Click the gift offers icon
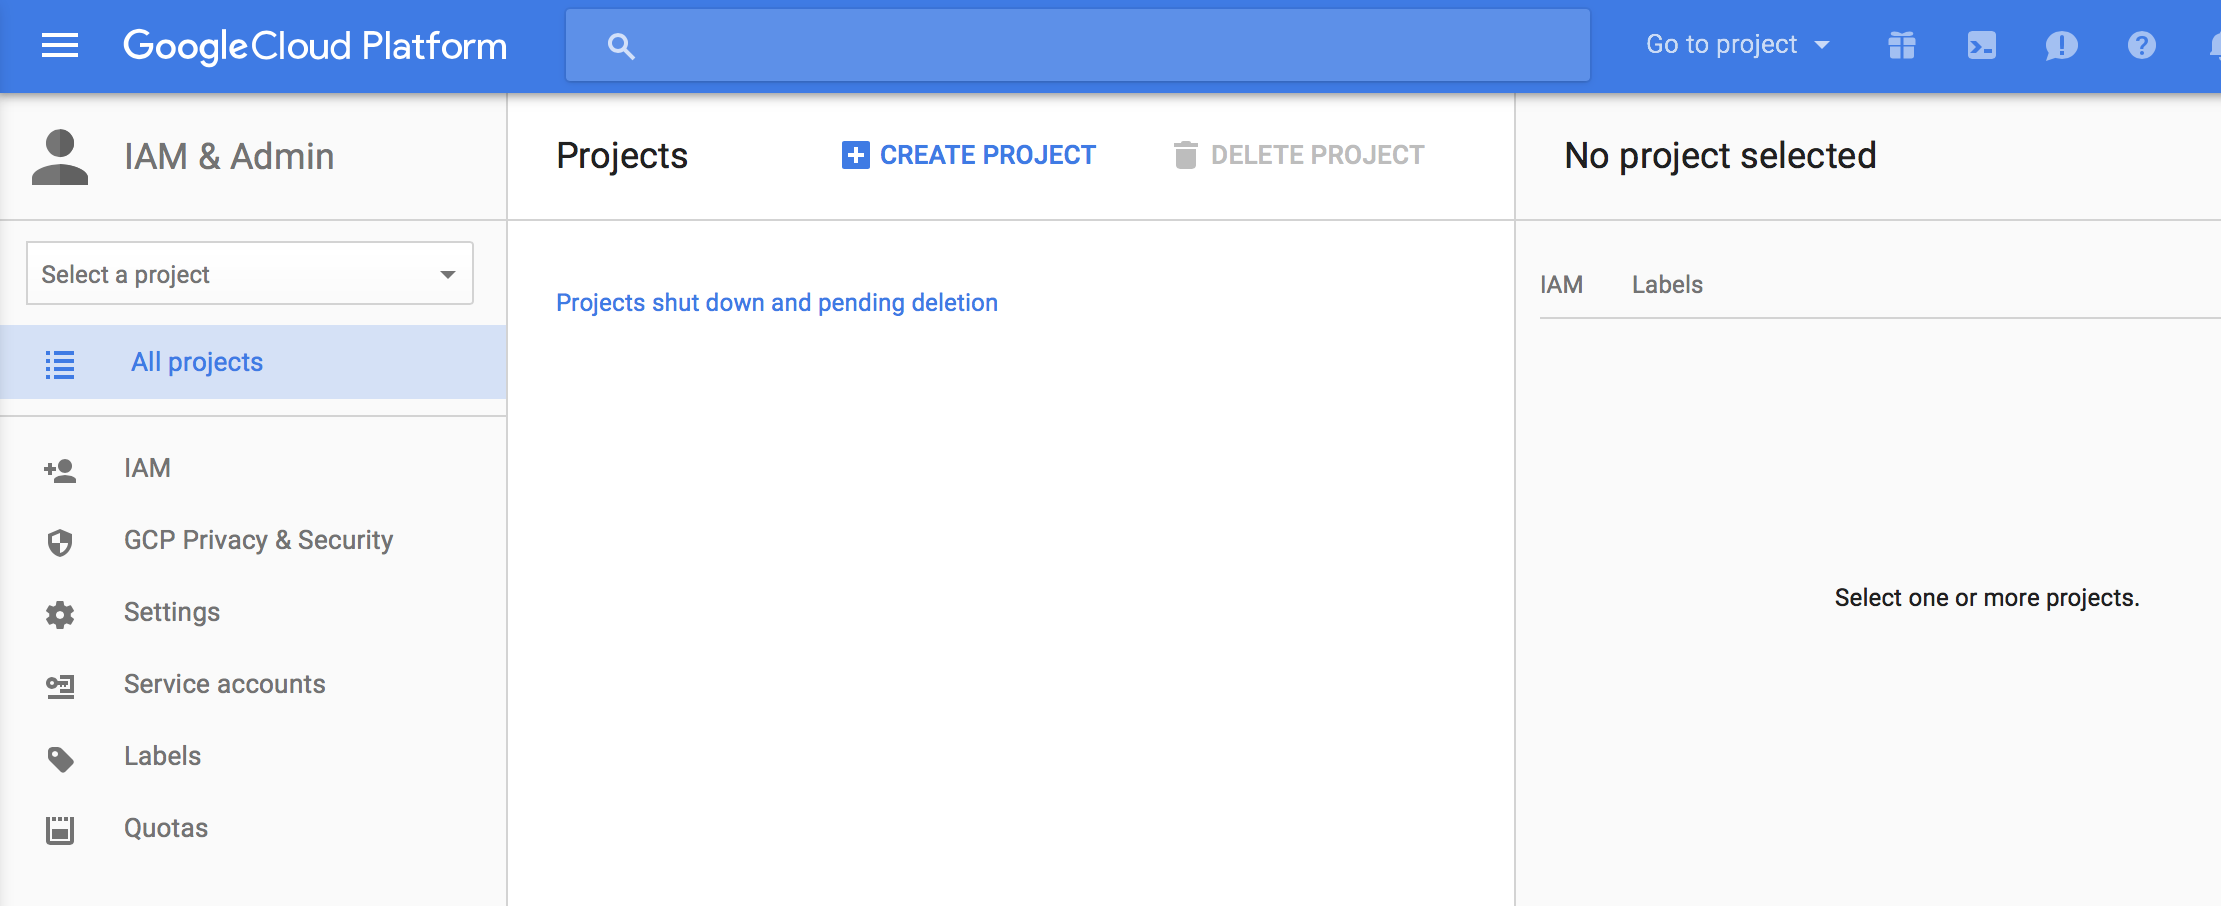 pos(1901,45)
